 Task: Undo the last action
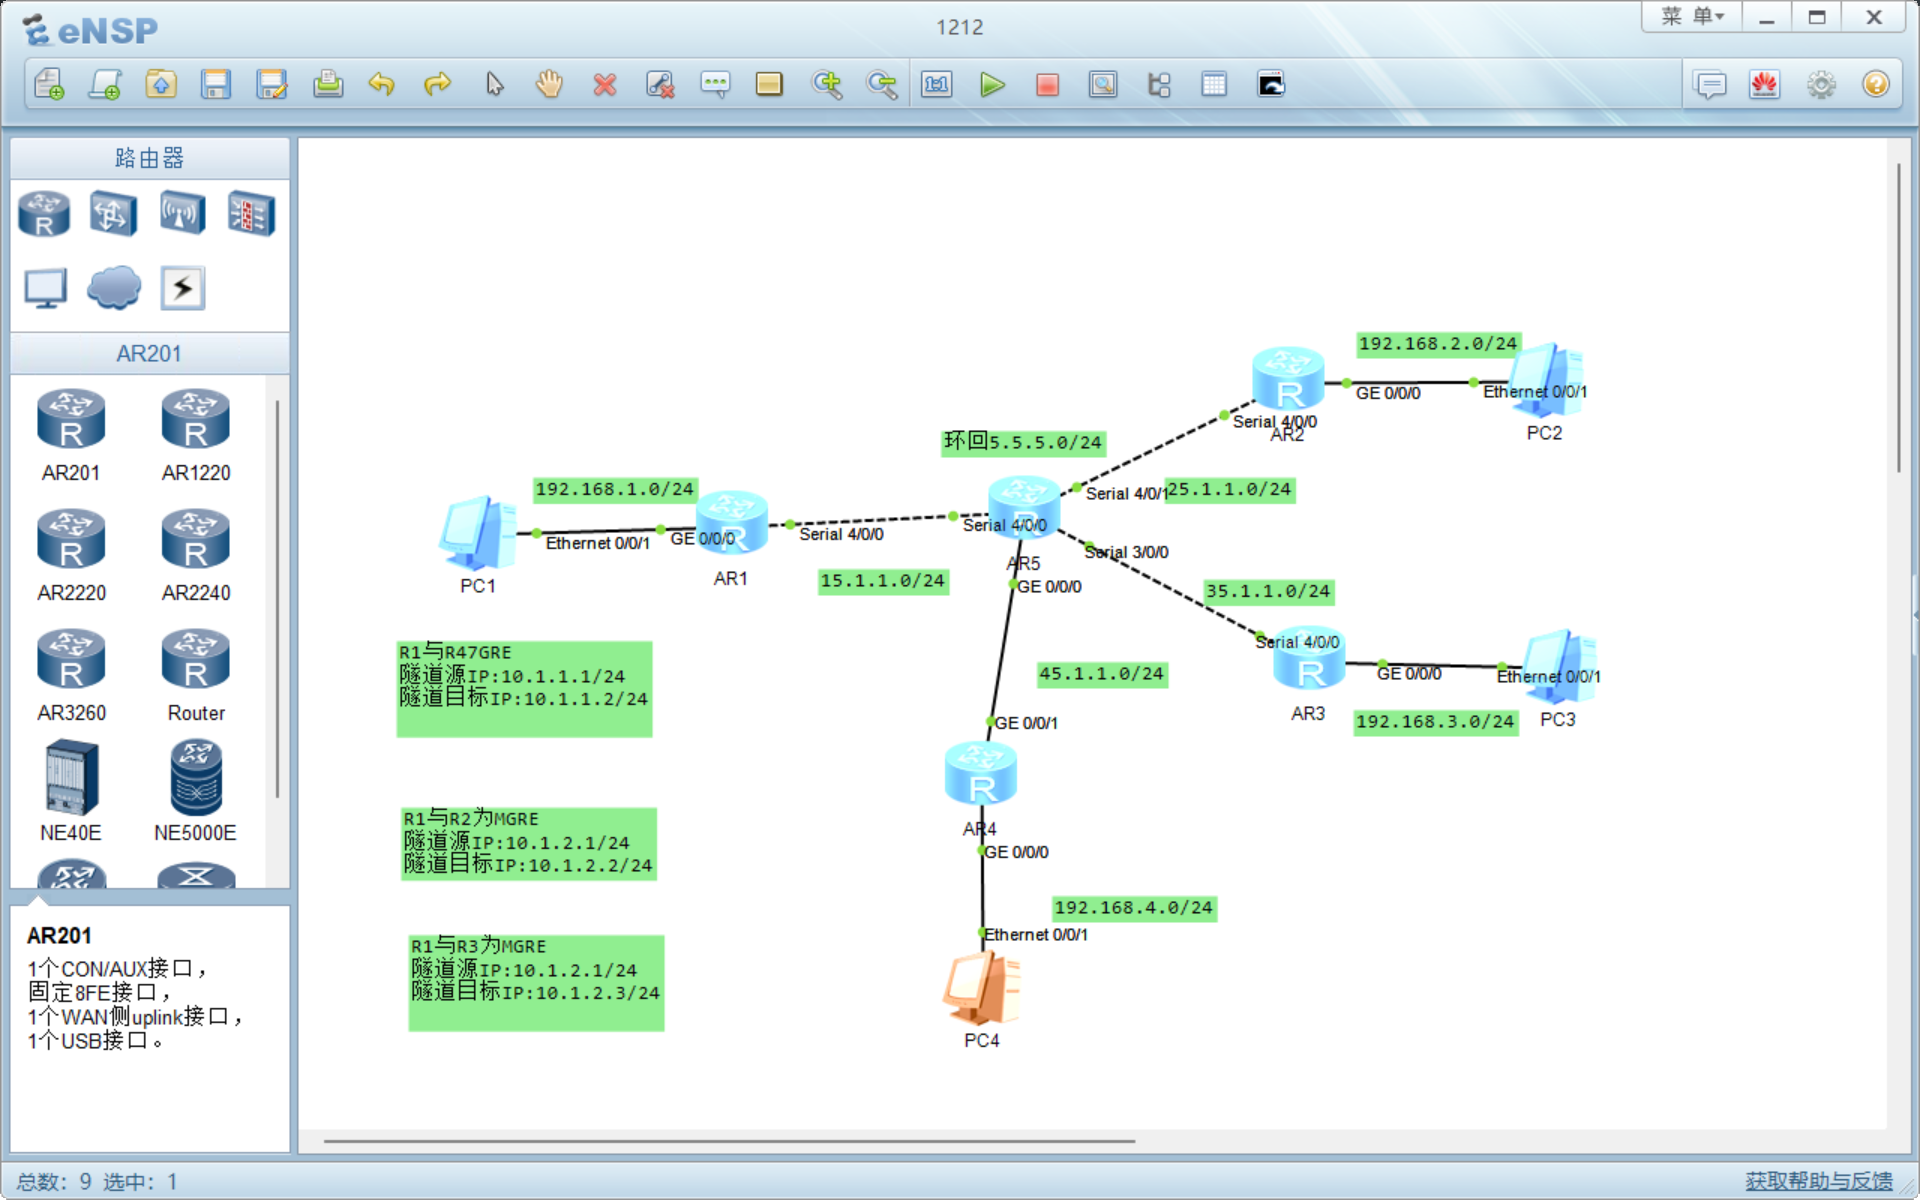tap(381, 84)
